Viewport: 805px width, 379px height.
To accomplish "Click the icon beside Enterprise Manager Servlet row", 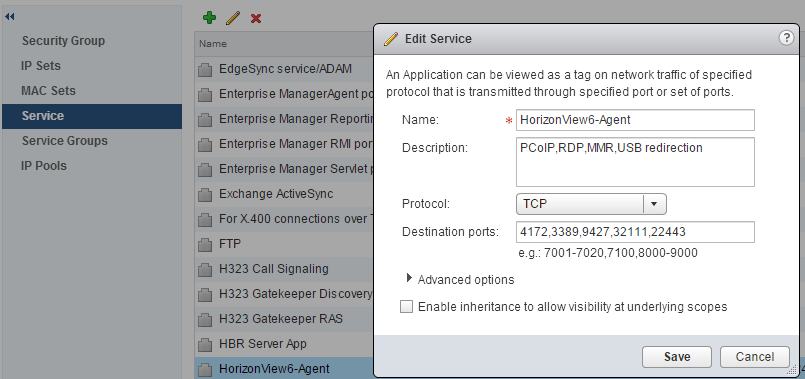I will (205, 169).
